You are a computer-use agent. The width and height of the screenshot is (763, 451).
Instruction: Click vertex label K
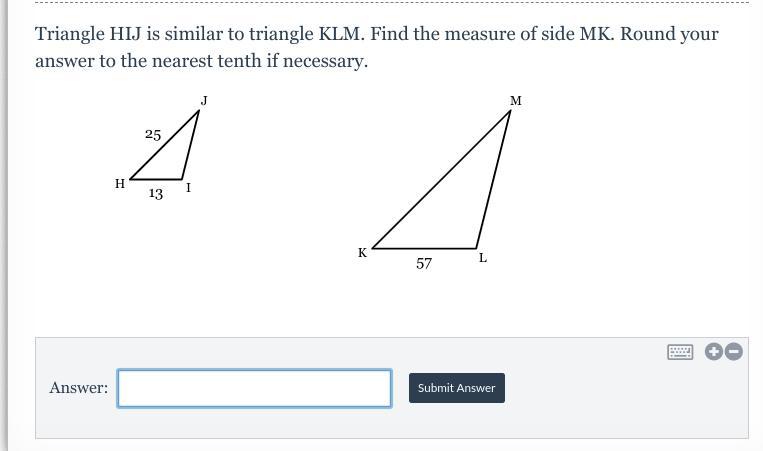click(x=363, y=253)
